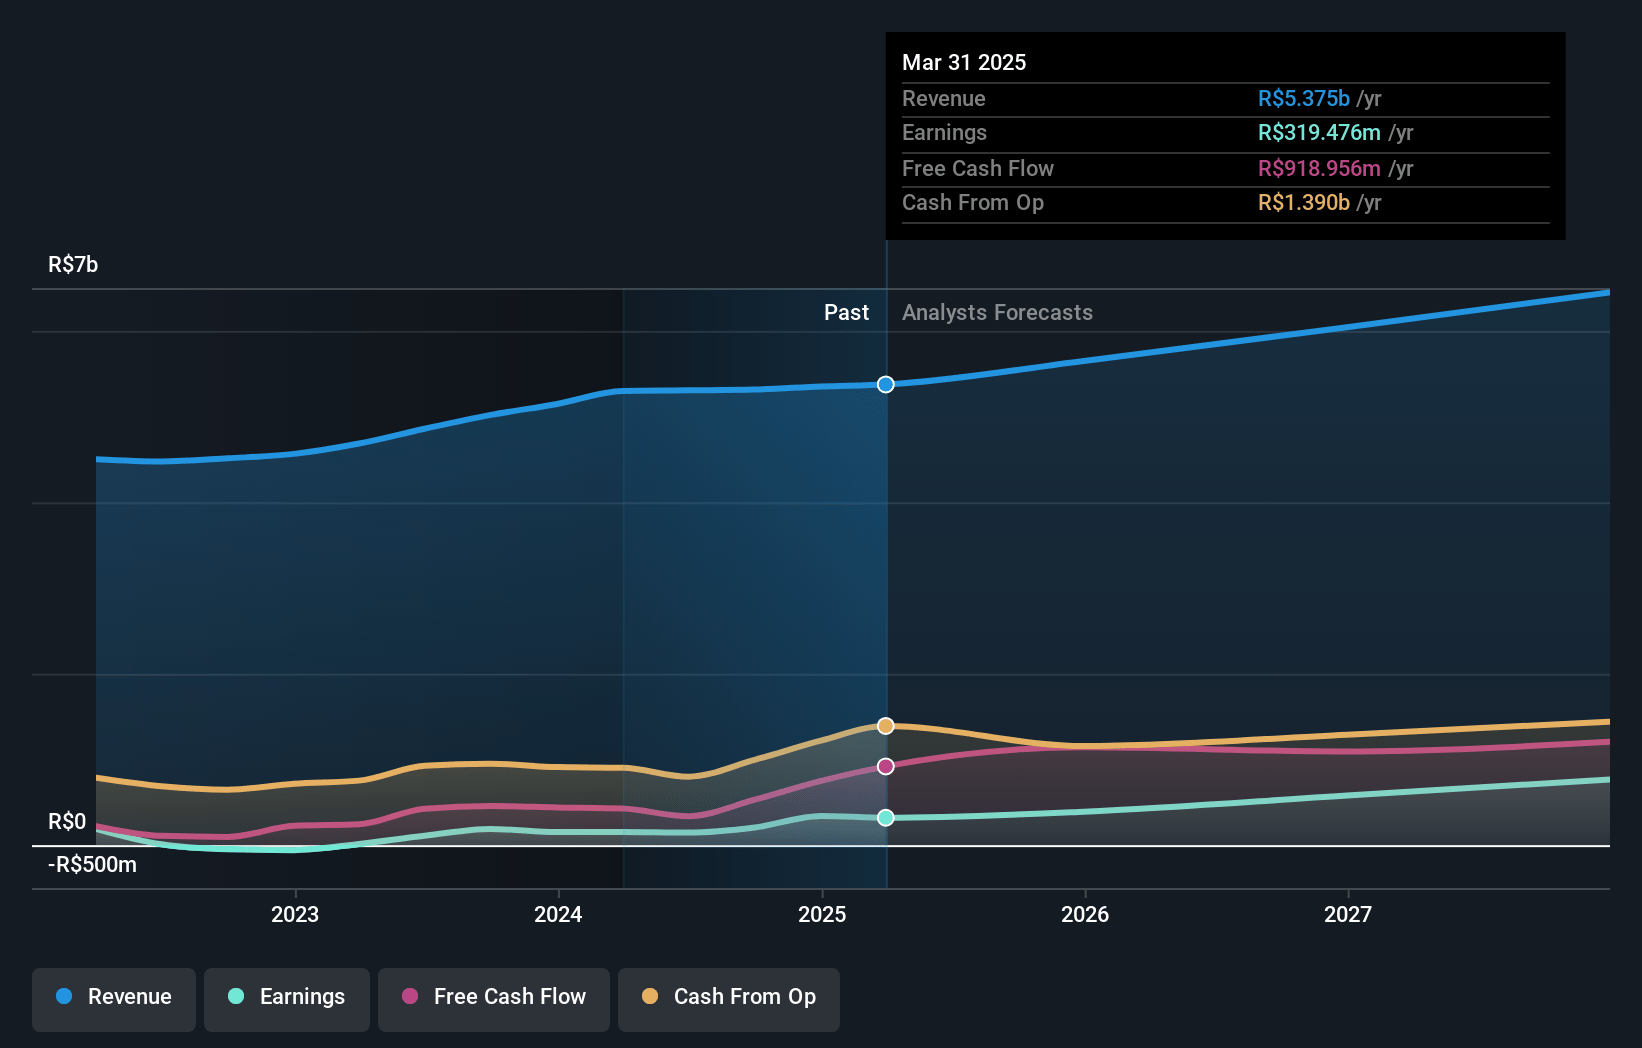Click the Free Cash Flow label in tooltip
This screenshot has width=1642, height=1048.
[977, 168]
